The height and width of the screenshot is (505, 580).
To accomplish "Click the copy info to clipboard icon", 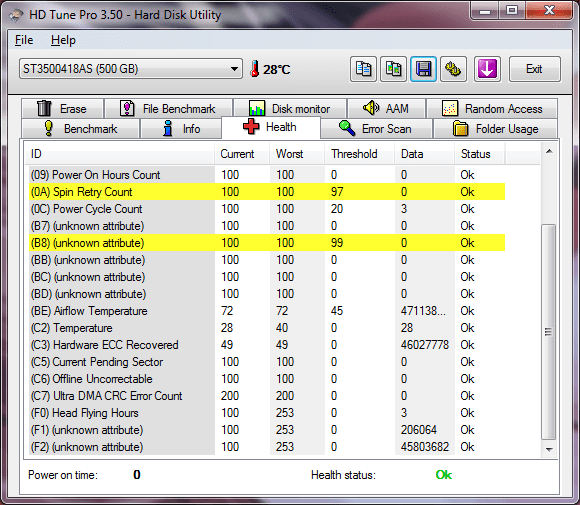I will [363, 69].
